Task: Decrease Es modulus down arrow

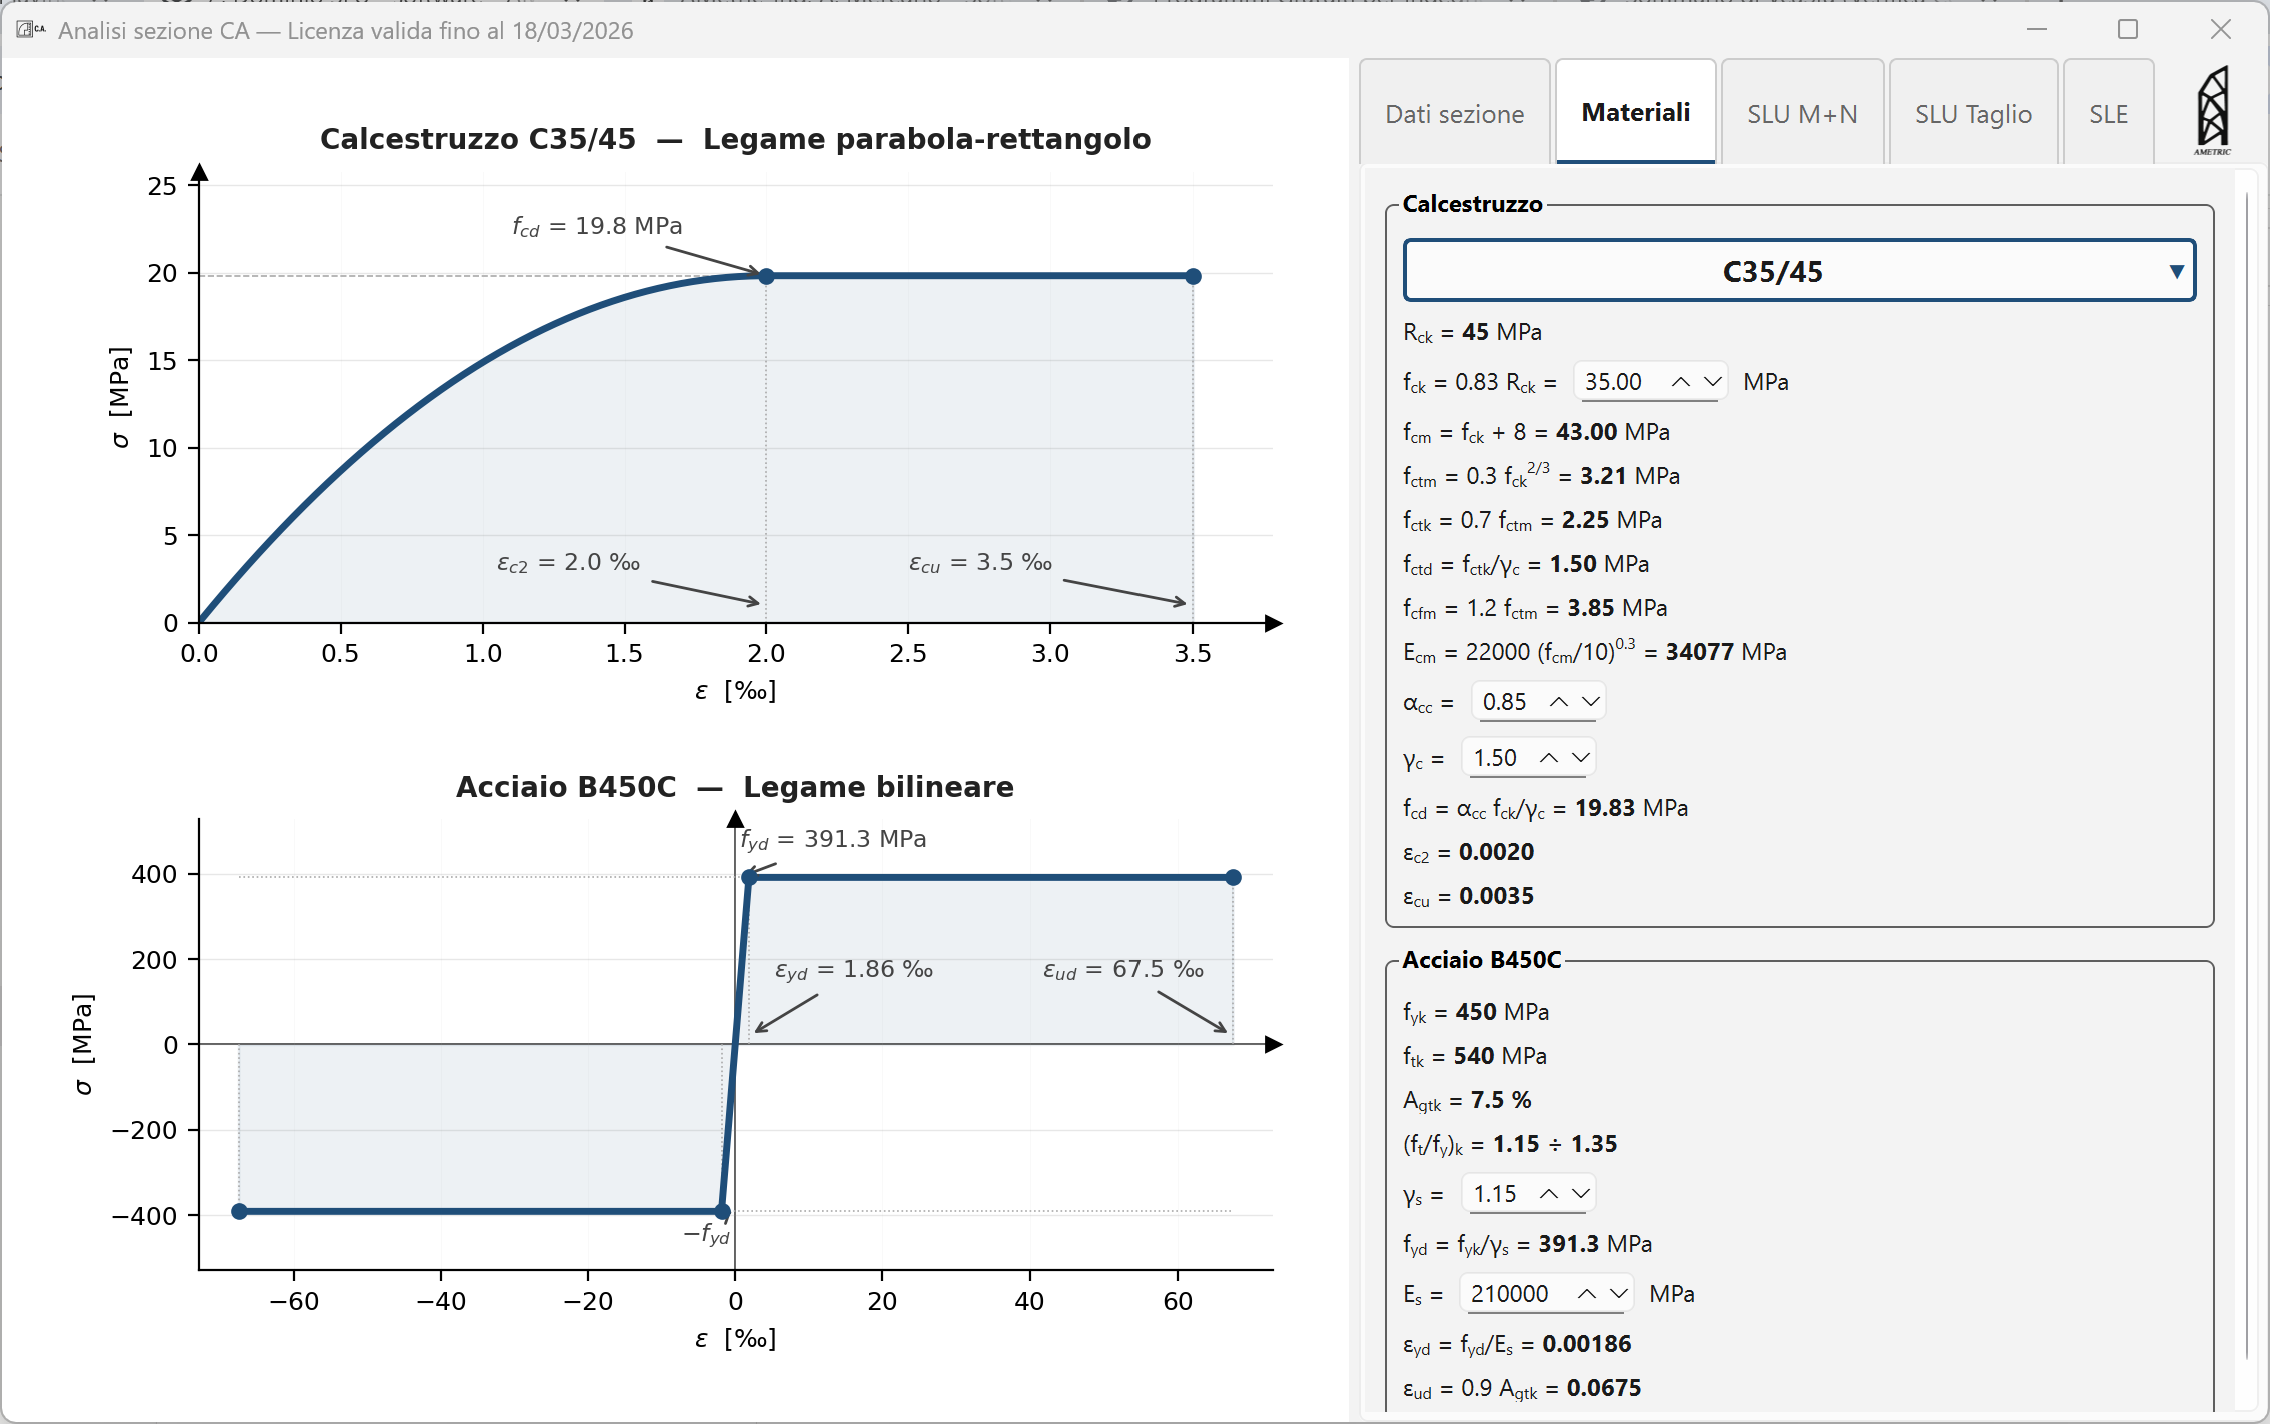Action: tap(1619, 1294)
